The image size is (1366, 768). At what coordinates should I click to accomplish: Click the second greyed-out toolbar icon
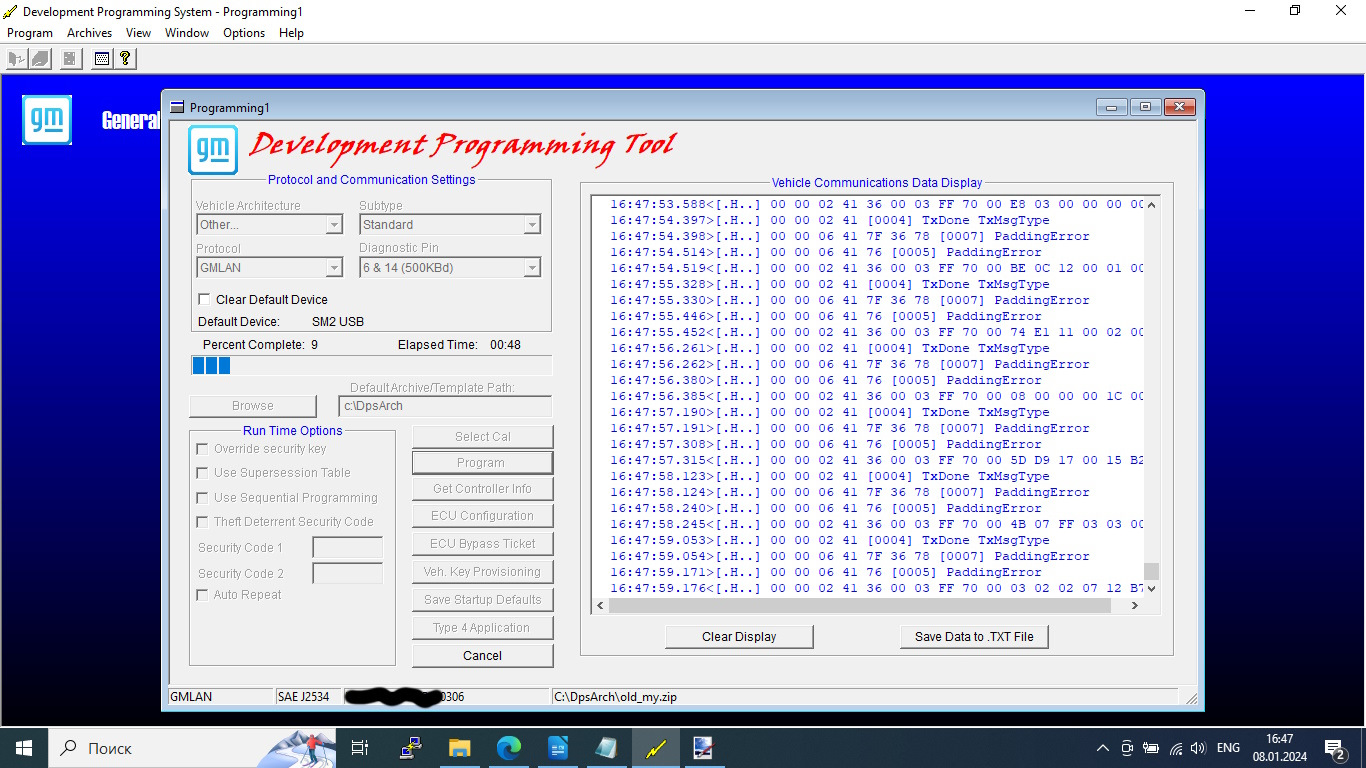click(40, 59)
